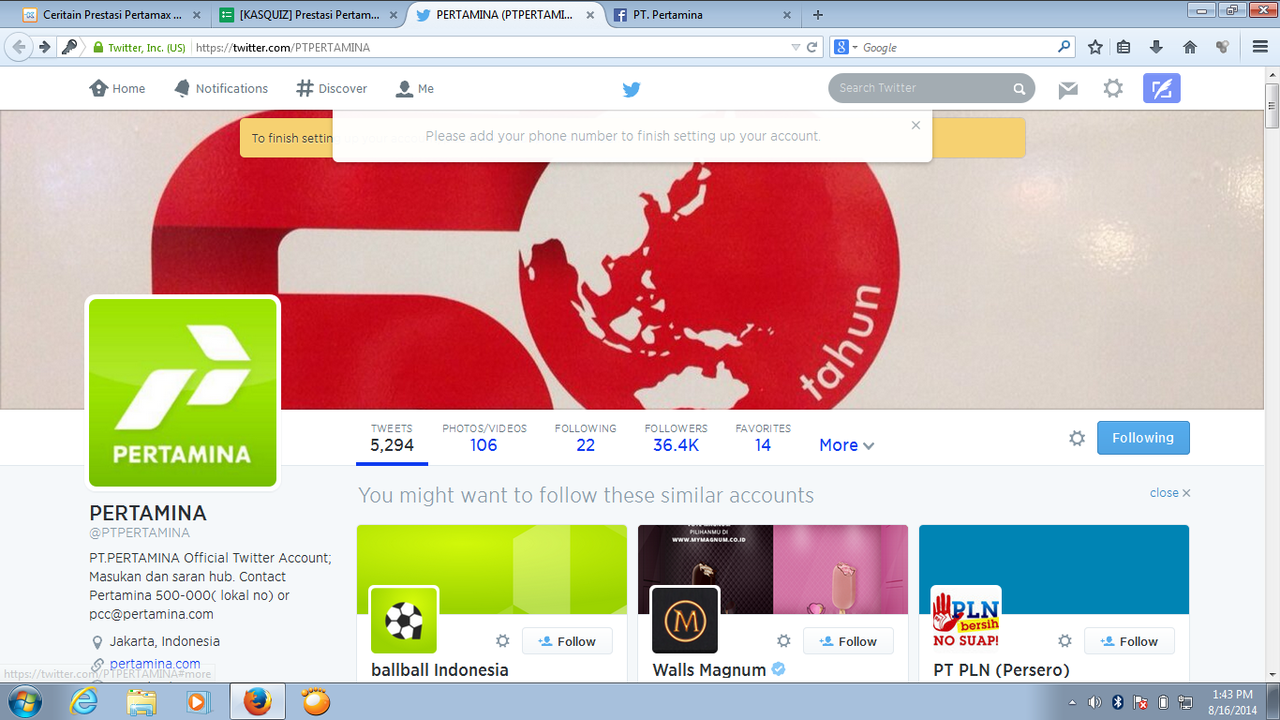Viewport: 1280px width, 720px height.
Task: Follow Walls Magnum account
Action: (848, 641)
